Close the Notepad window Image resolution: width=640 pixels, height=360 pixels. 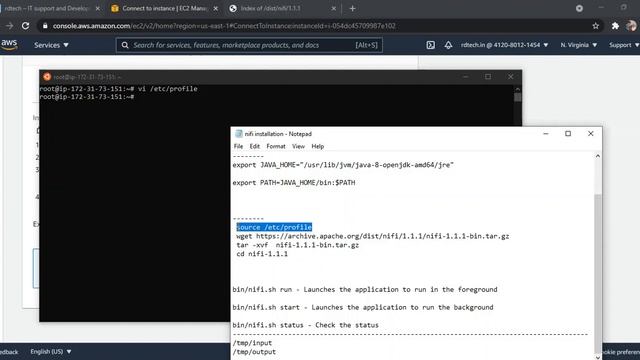pos(590,133)
